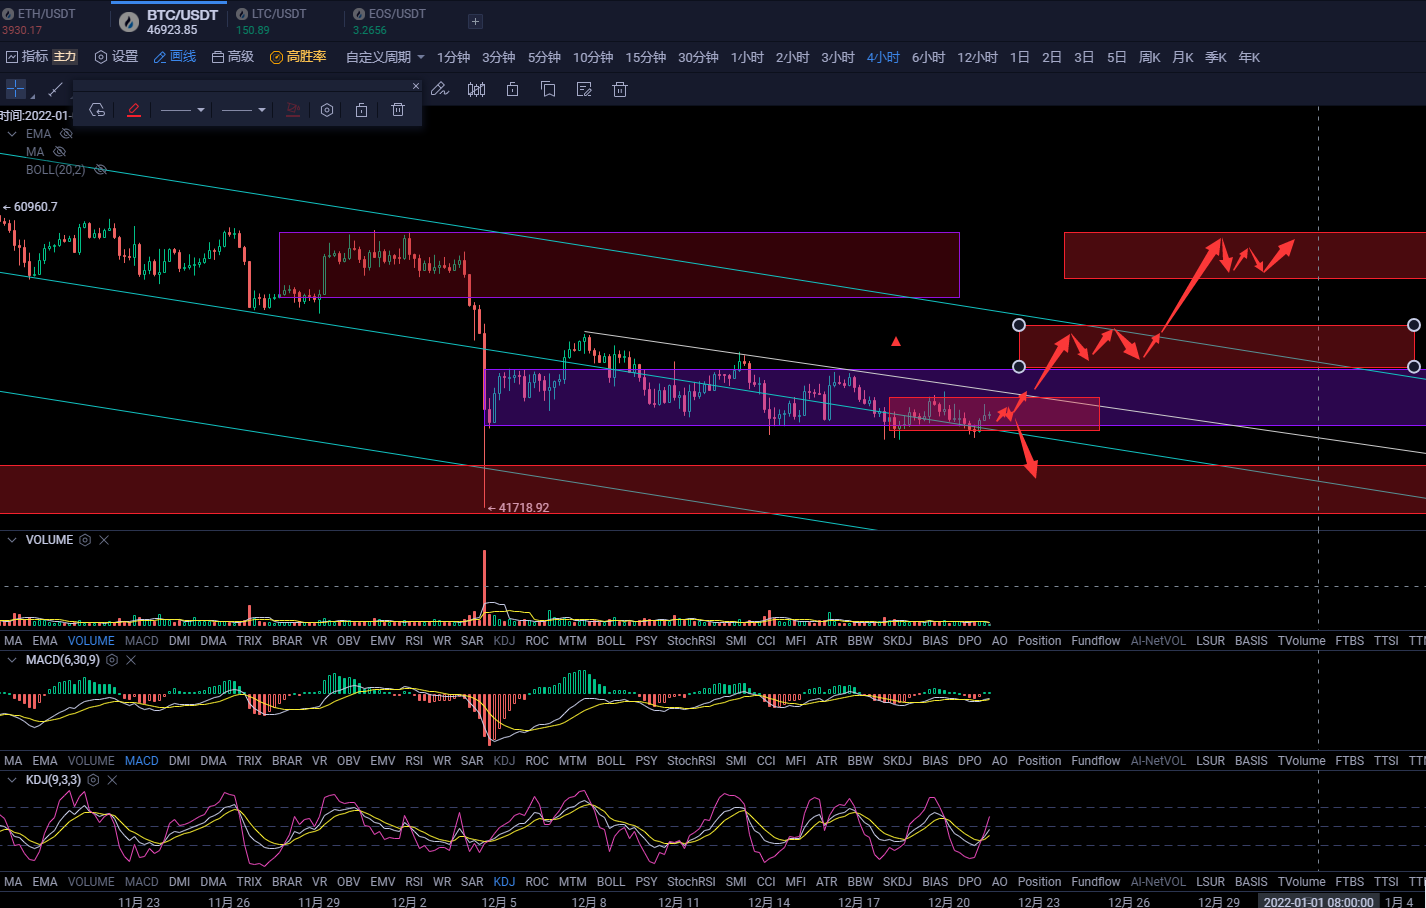The height and width of the screenshot is (908, 1426).
Task: Open 设置 settings
Action: click(116, 57)
